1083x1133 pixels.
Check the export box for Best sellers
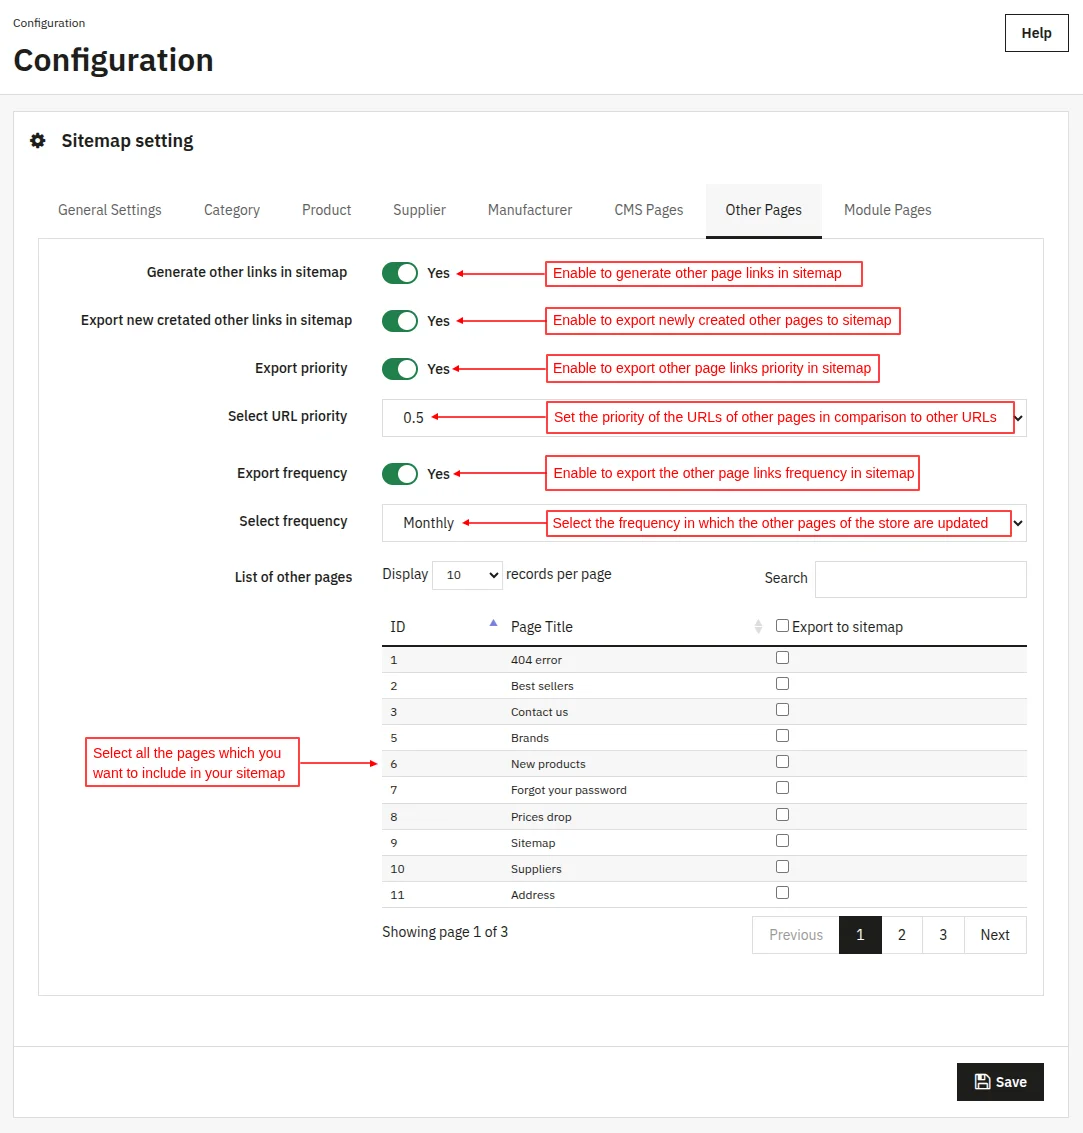coord(782,684)
